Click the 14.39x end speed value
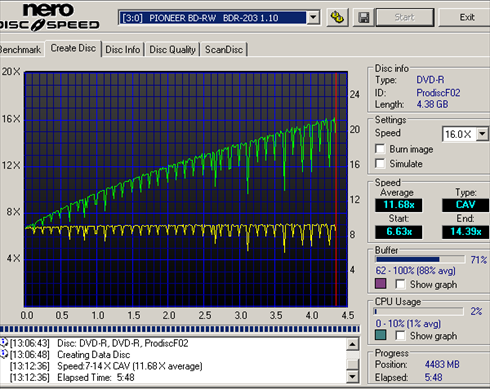 (x=465, y=232)
